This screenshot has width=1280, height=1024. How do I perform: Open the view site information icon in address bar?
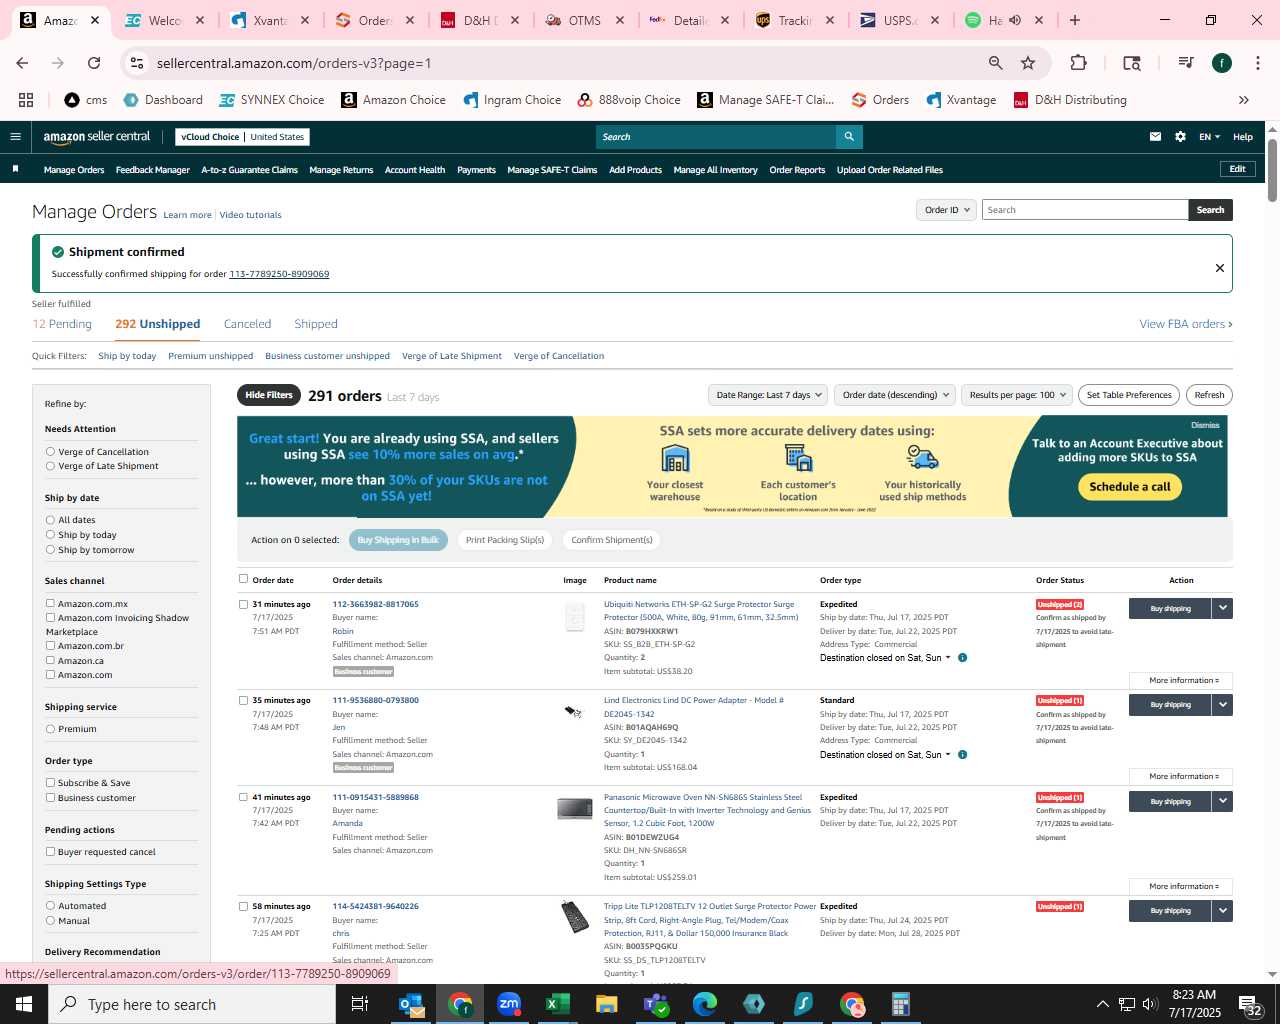[138, 63]
